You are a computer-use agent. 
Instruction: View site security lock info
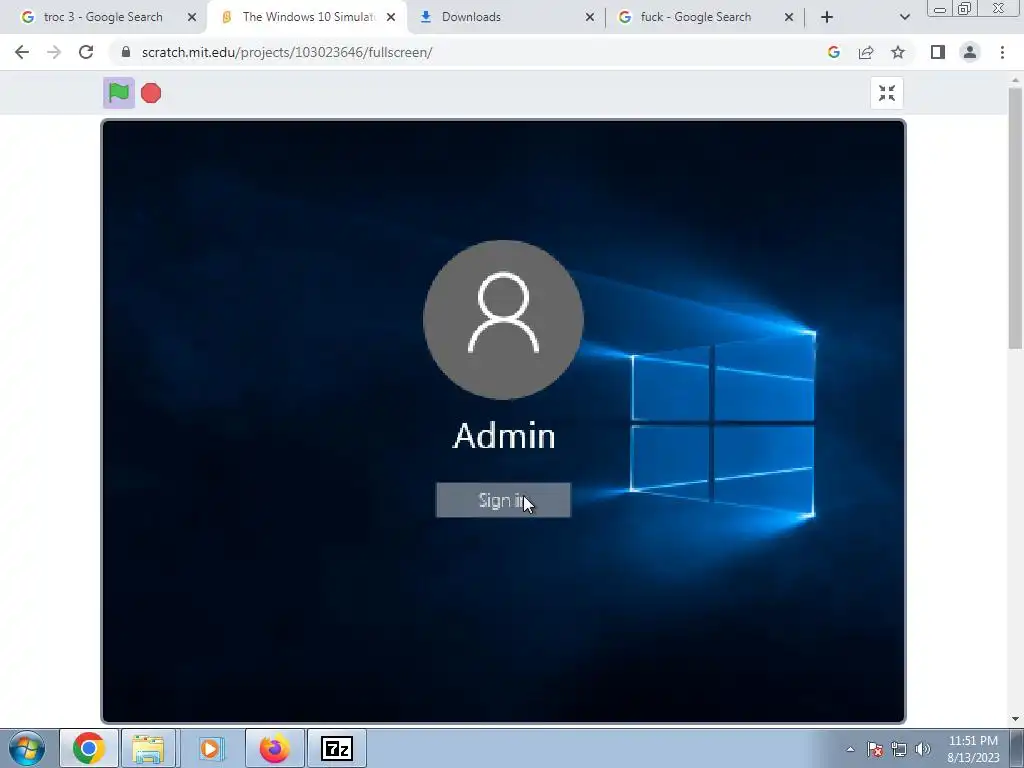[126, 52]
